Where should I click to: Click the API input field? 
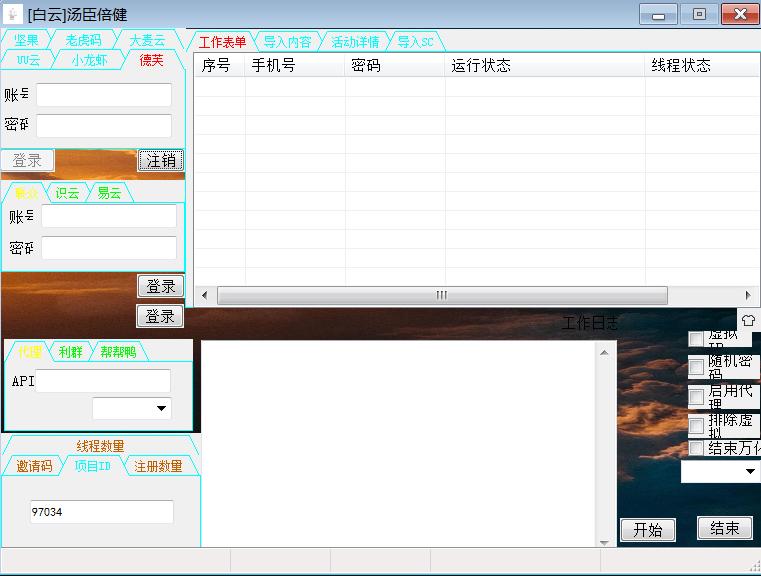click(103, 381)
